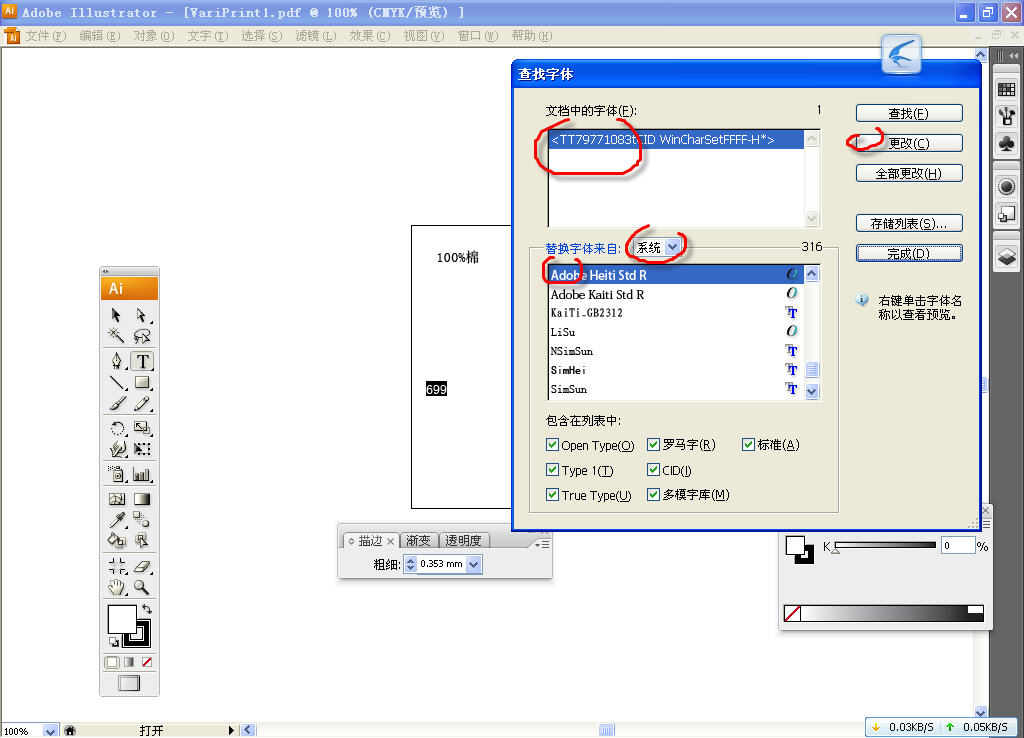Viewport: 1024px width, 738px height.
Task: Open the 编辑 (Edit) menu
Action: (100, 36)
